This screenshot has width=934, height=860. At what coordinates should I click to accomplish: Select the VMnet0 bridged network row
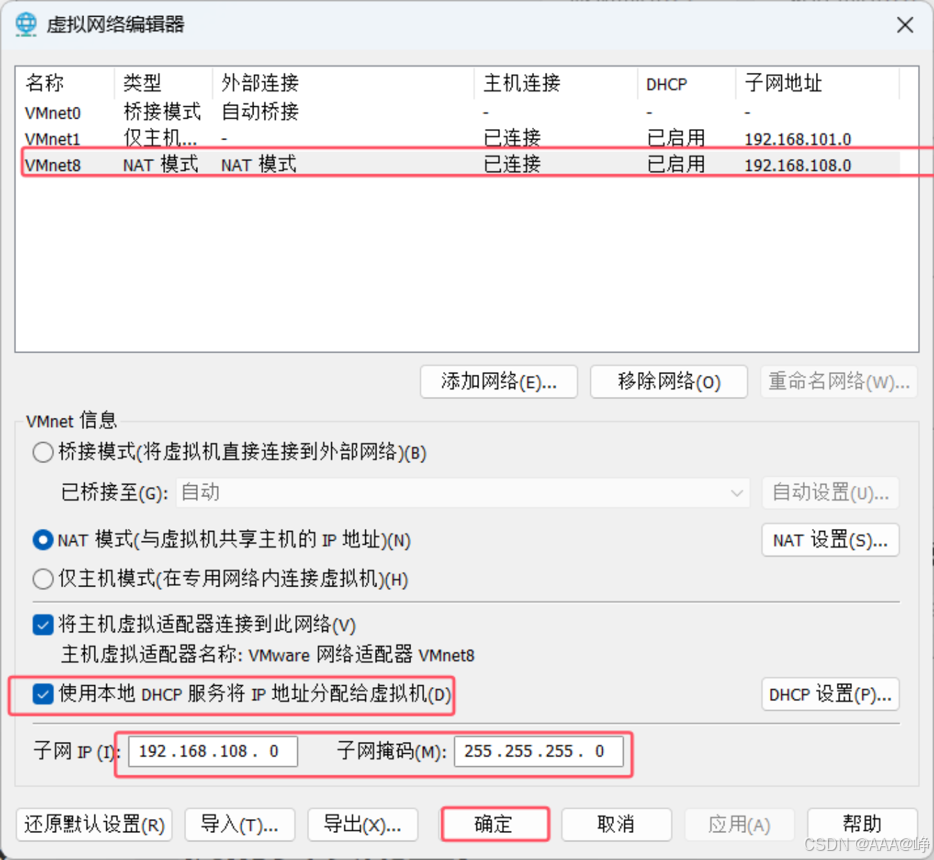click(462, 113)
